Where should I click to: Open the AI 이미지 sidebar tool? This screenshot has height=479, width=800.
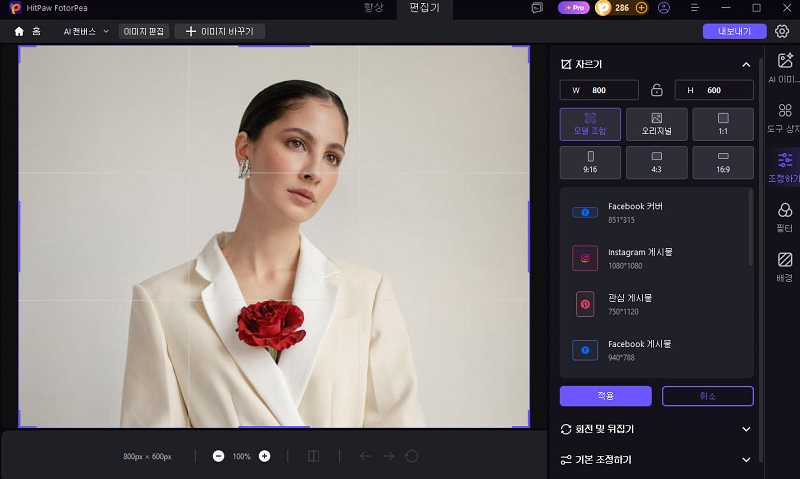click(784, 67)
